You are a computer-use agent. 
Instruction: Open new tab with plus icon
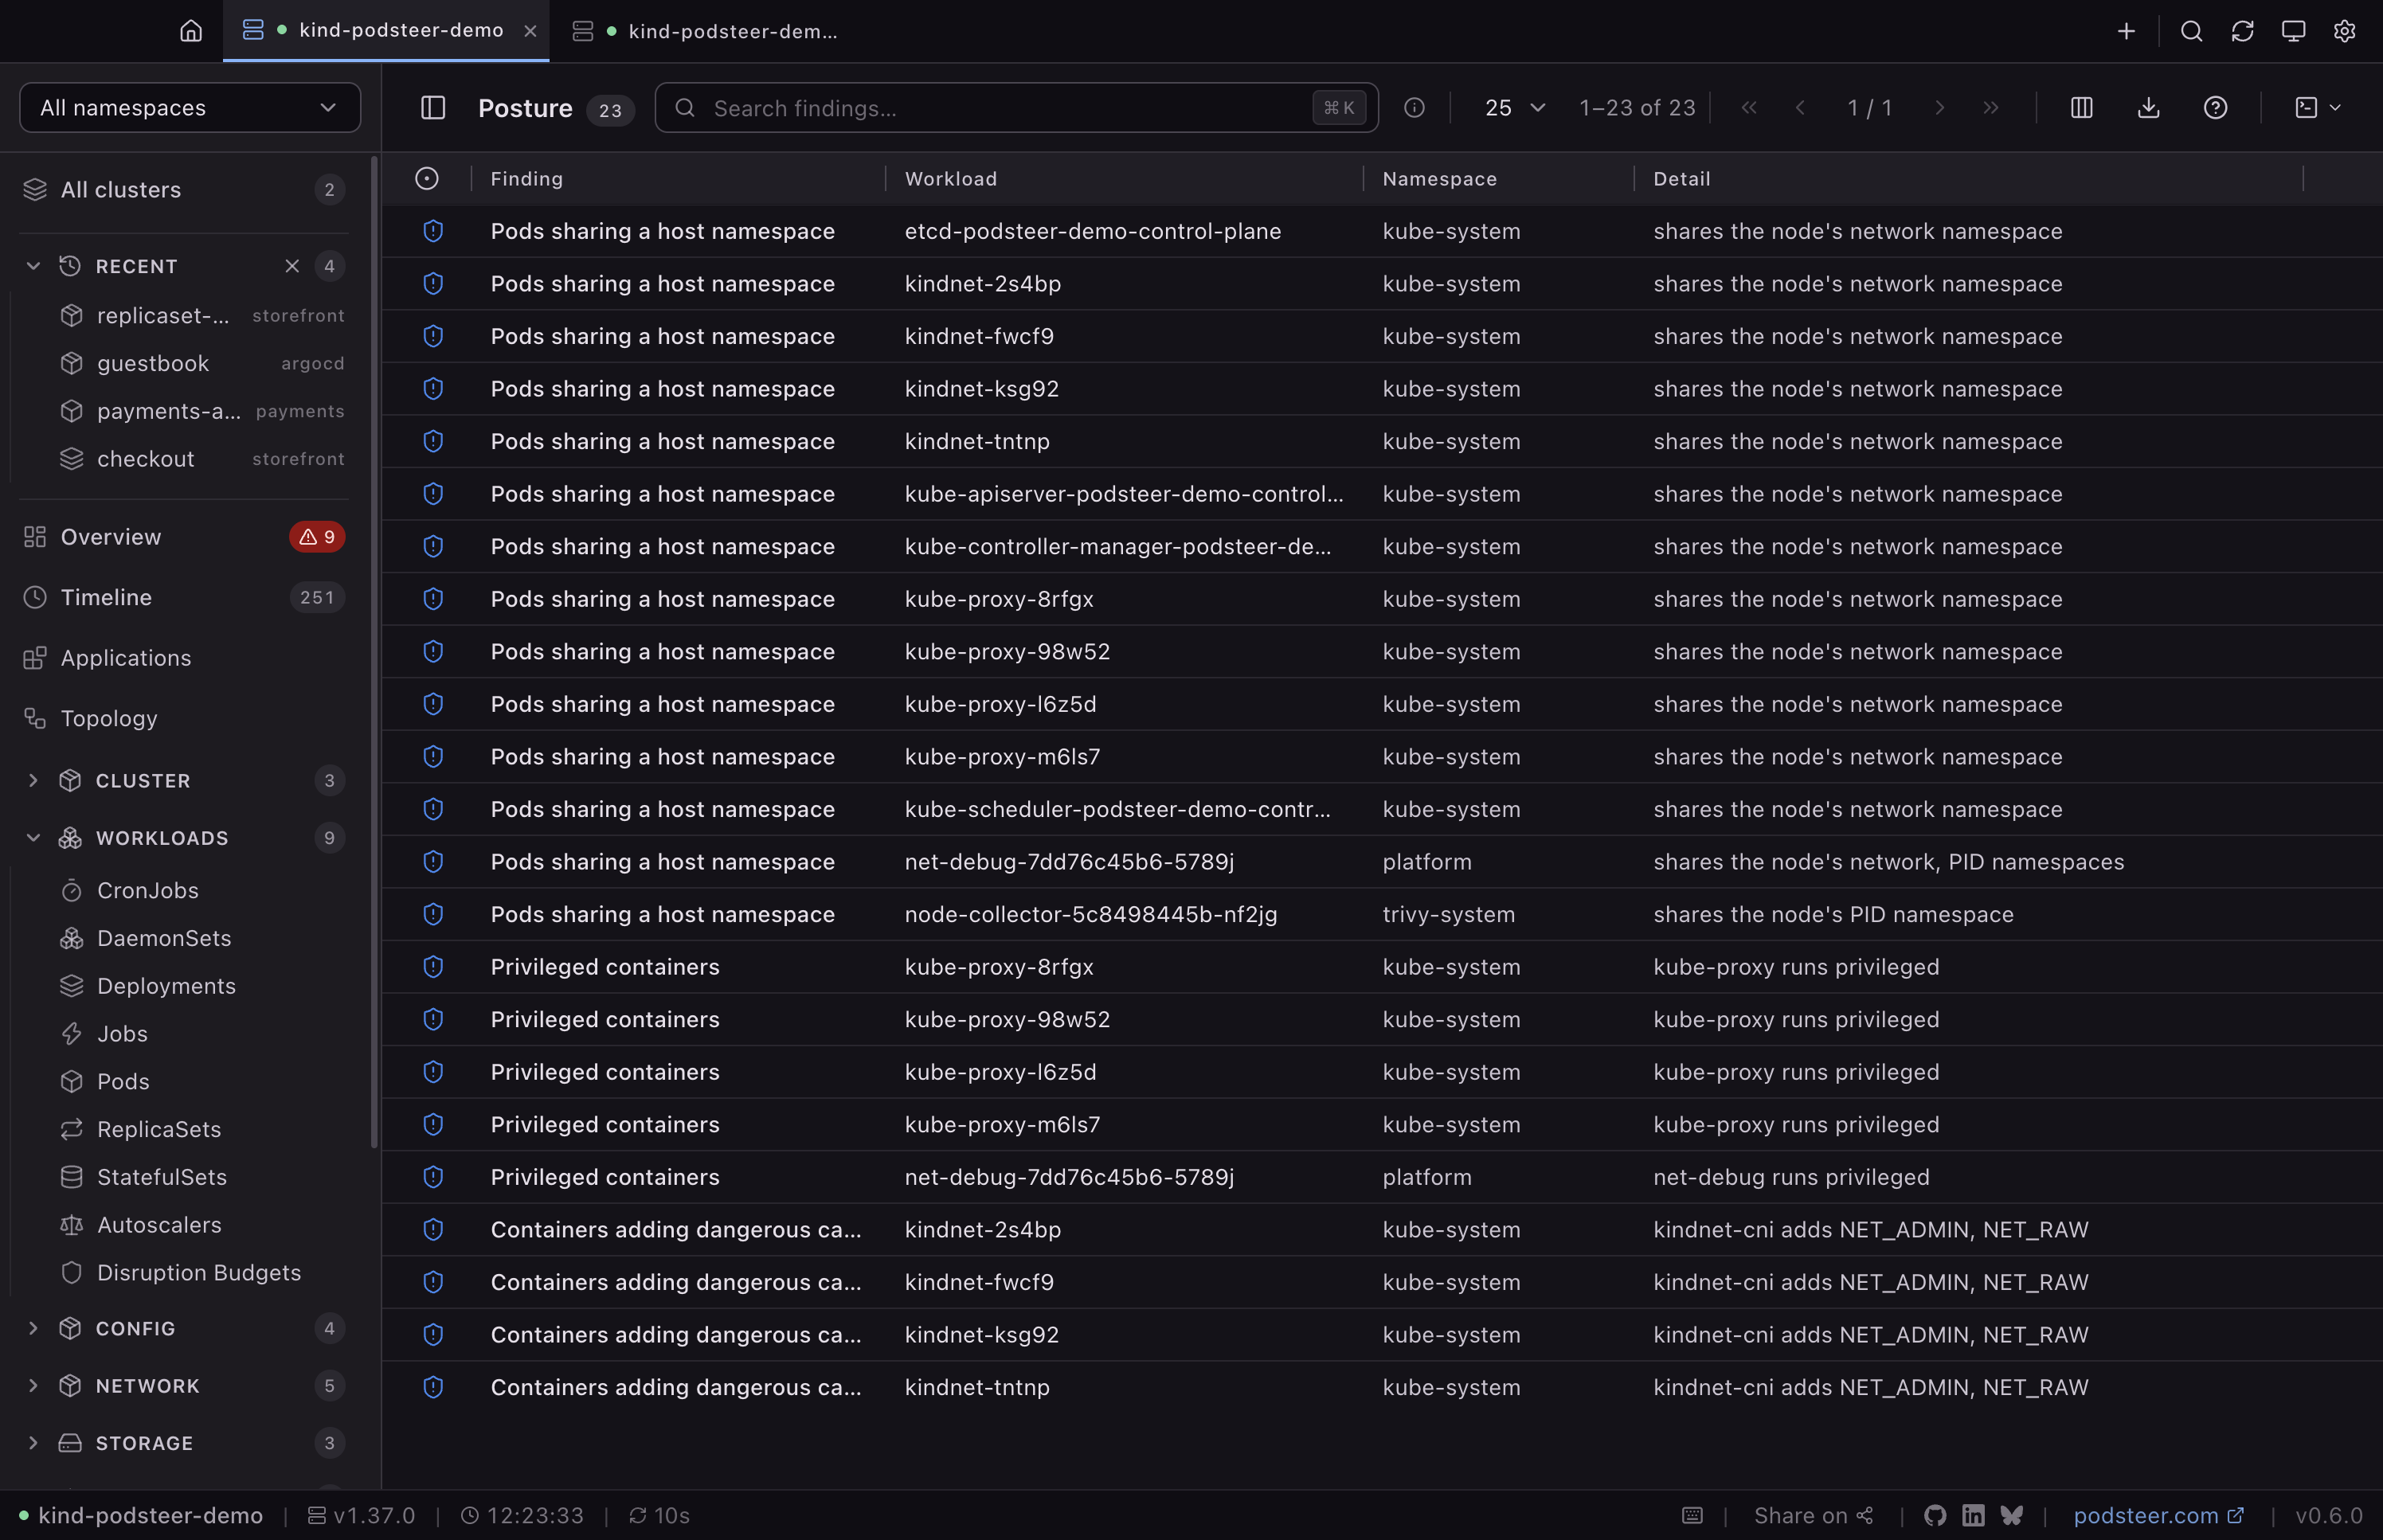click(2126, 31)
